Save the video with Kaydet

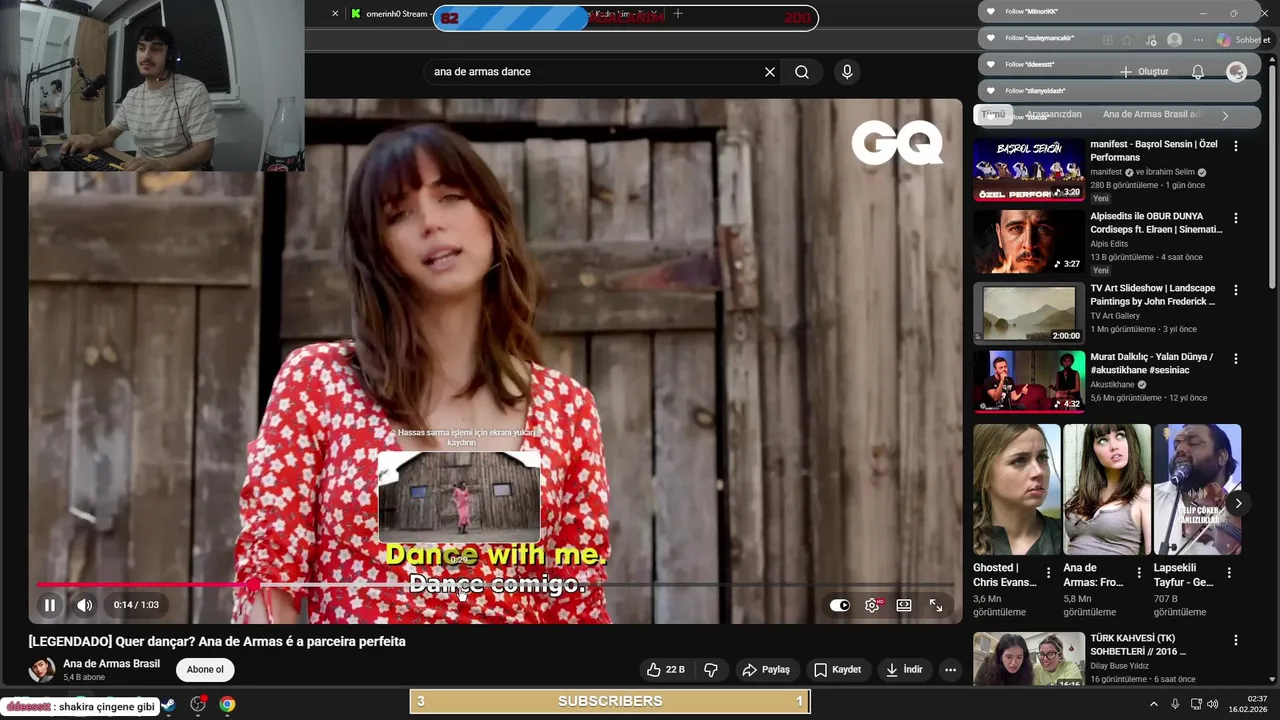pos(837,670)
